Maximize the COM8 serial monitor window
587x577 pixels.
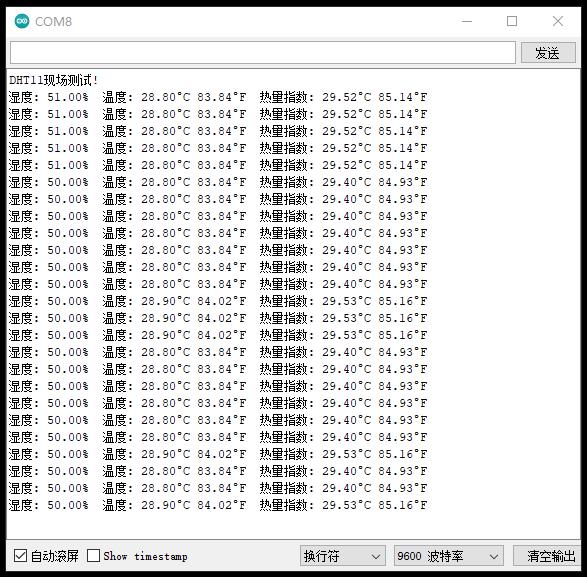click(512, 21)
